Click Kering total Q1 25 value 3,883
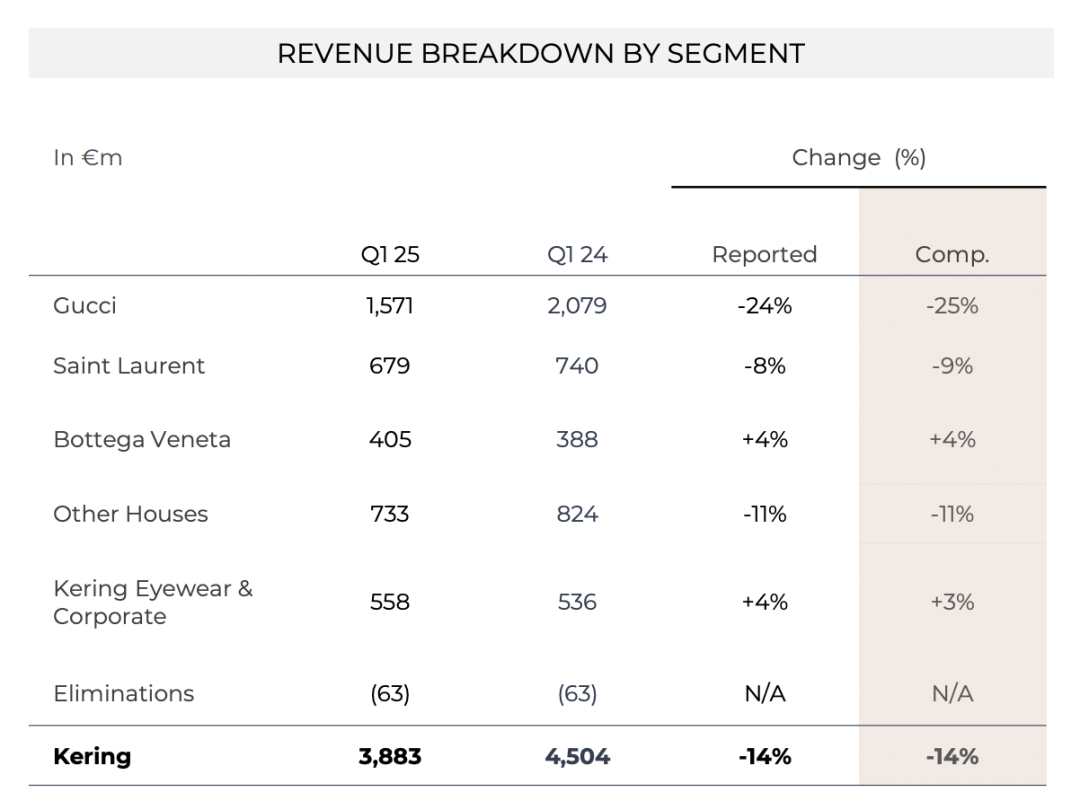1080x810 pixels. (x=390, y=756)
